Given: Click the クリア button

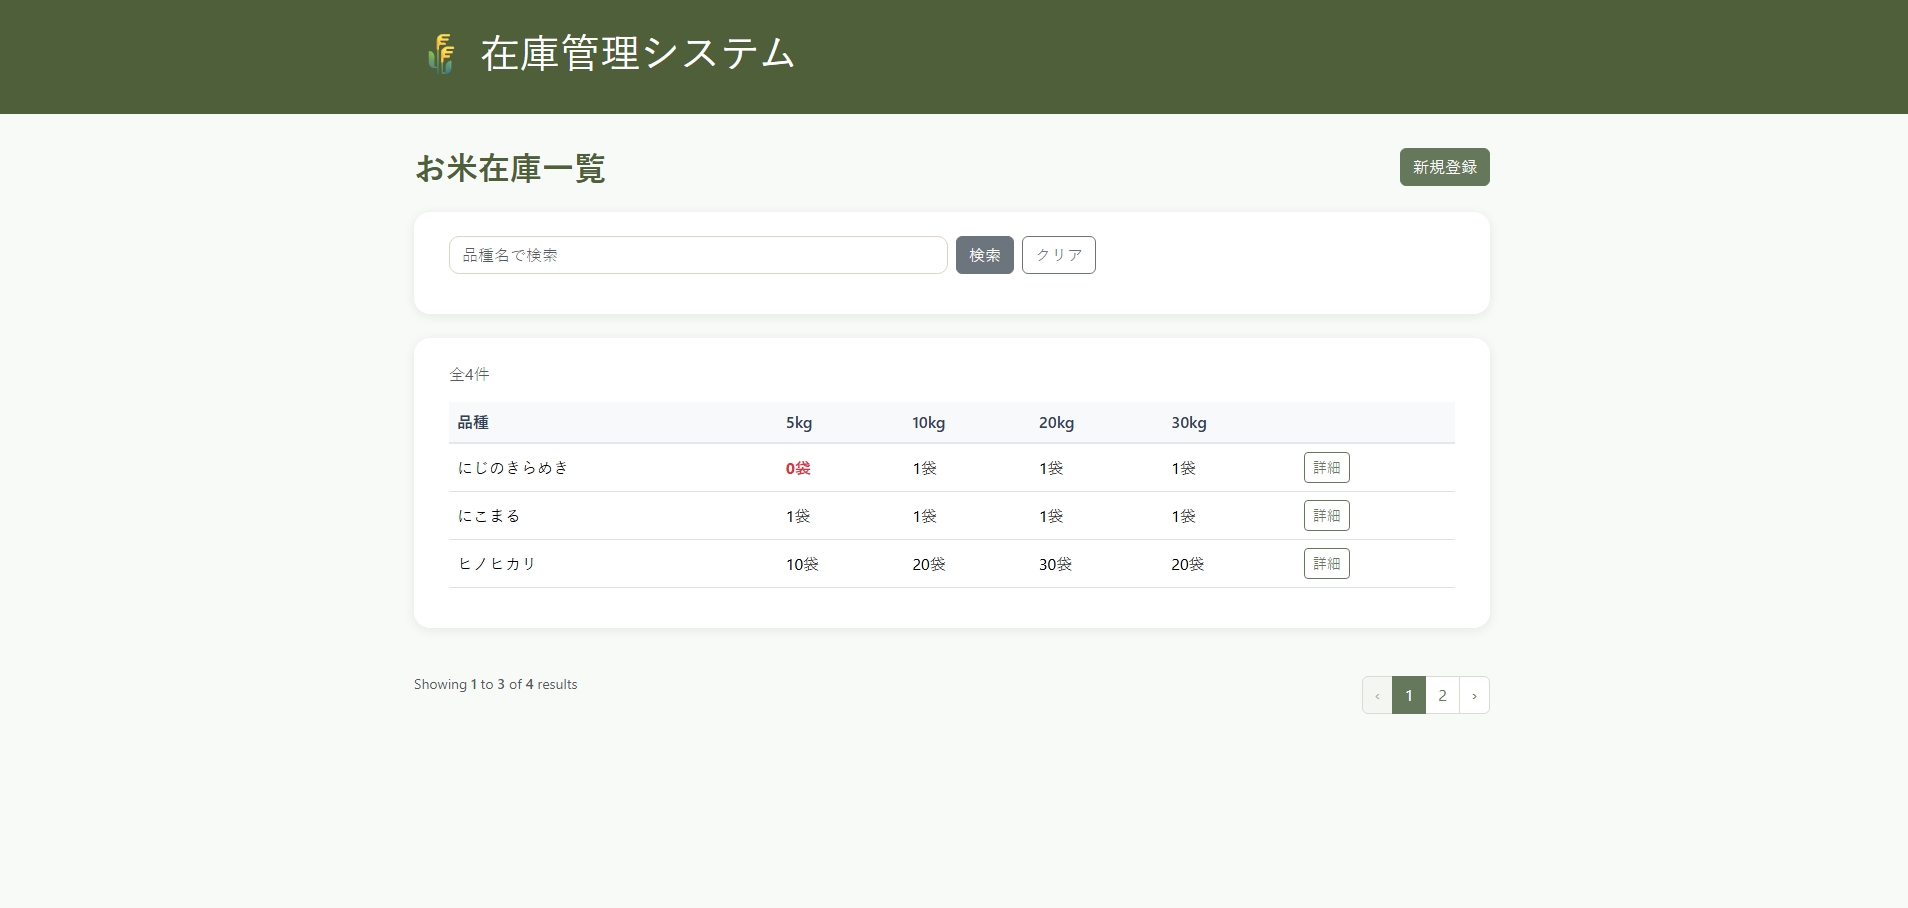Looking at the screenshot, I should pyautogui.click(x=1059, y=255).
